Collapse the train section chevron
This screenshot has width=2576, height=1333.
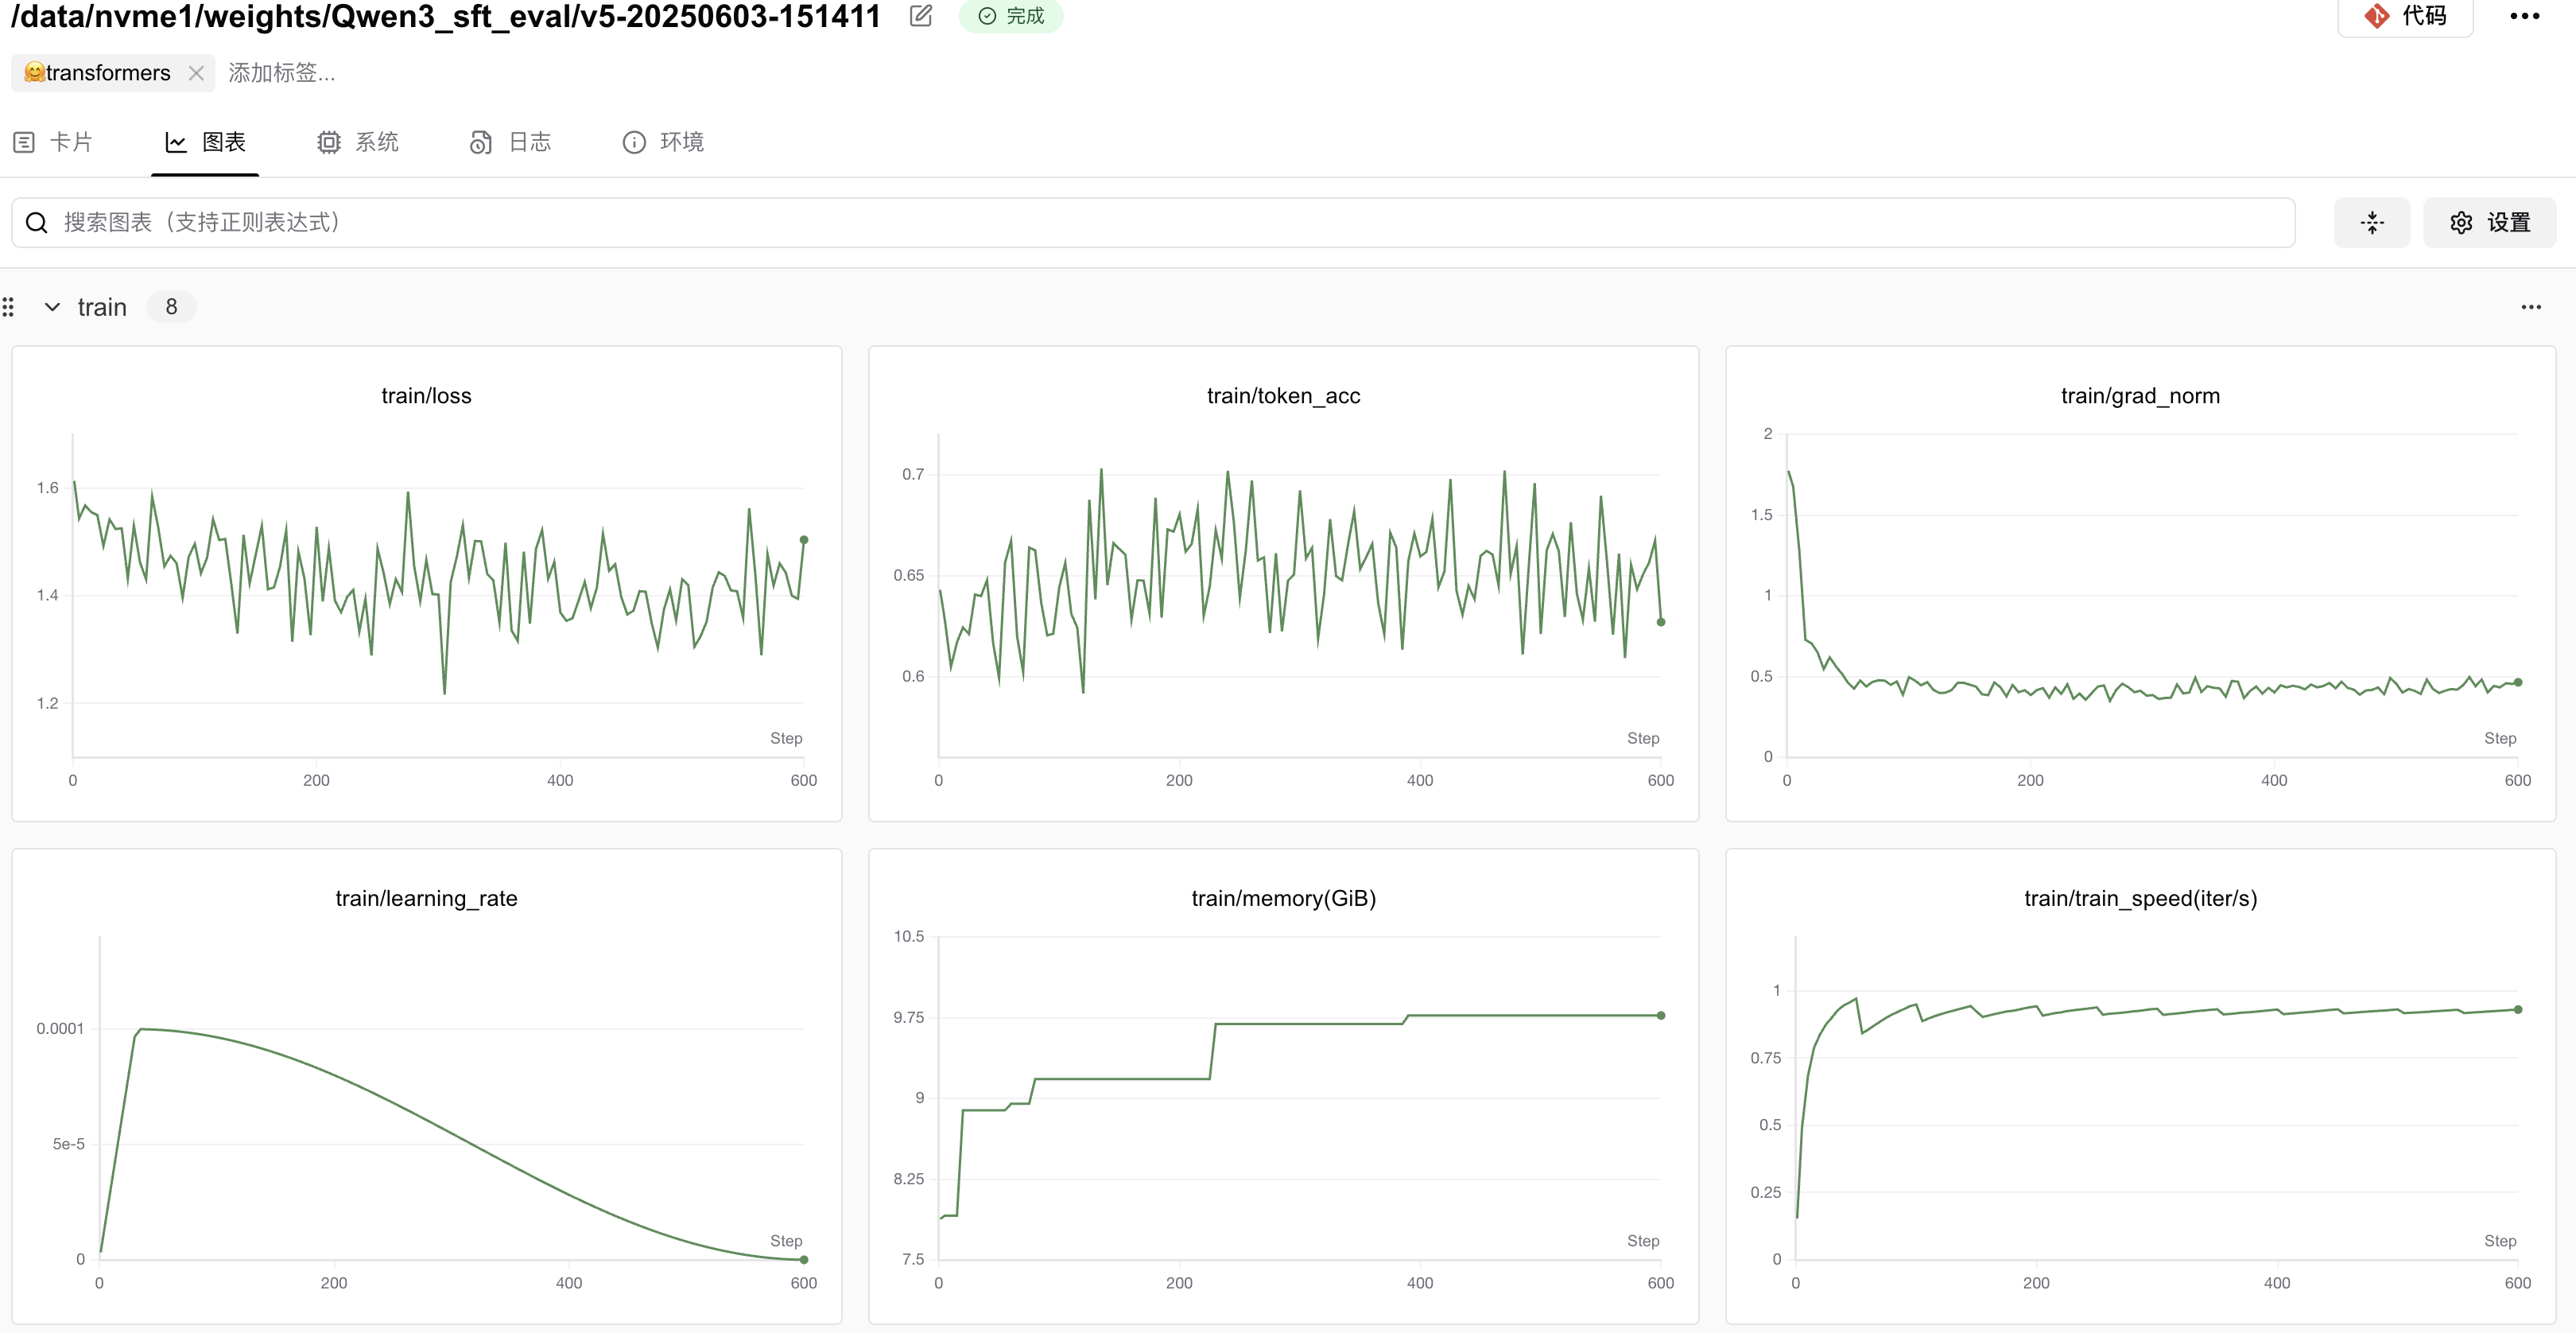[x=52, y=307]
